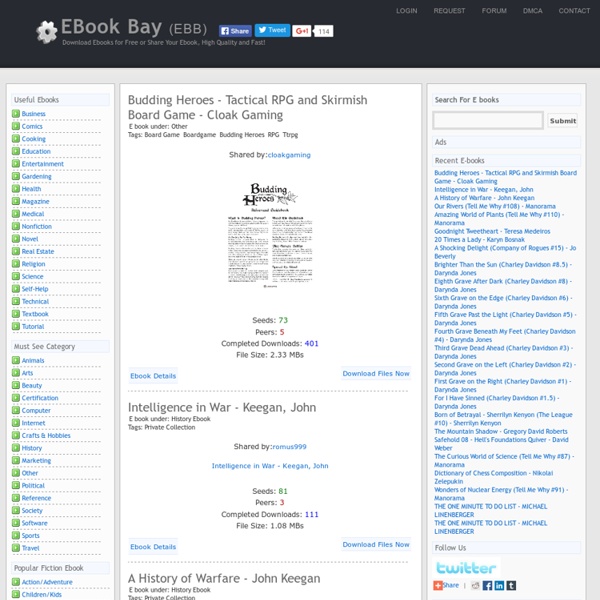Select the Cooking category in Useful Ebooks
Viewport: 600px width, 600px height.
click(x=34, y=139)
